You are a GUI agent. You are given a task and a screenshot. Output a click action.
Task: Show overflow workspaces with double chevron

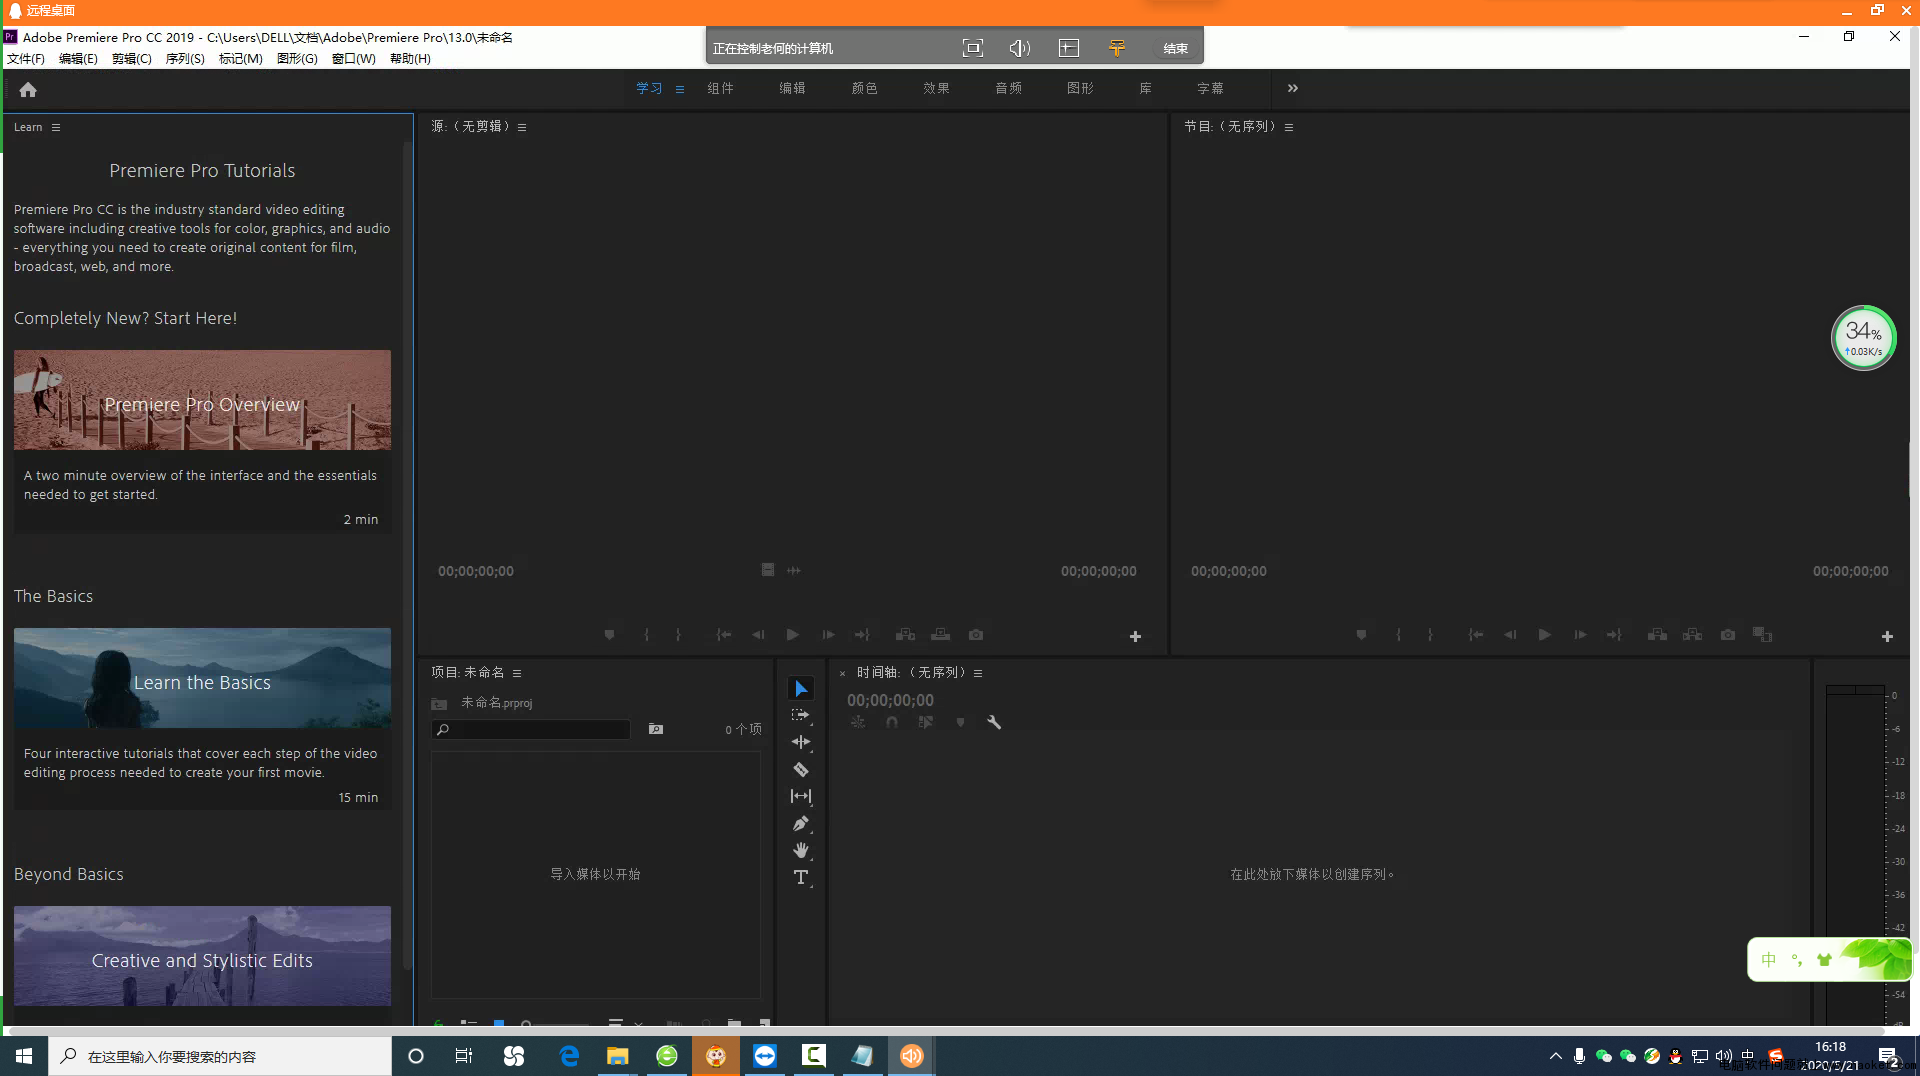(x=1293, y=88)
